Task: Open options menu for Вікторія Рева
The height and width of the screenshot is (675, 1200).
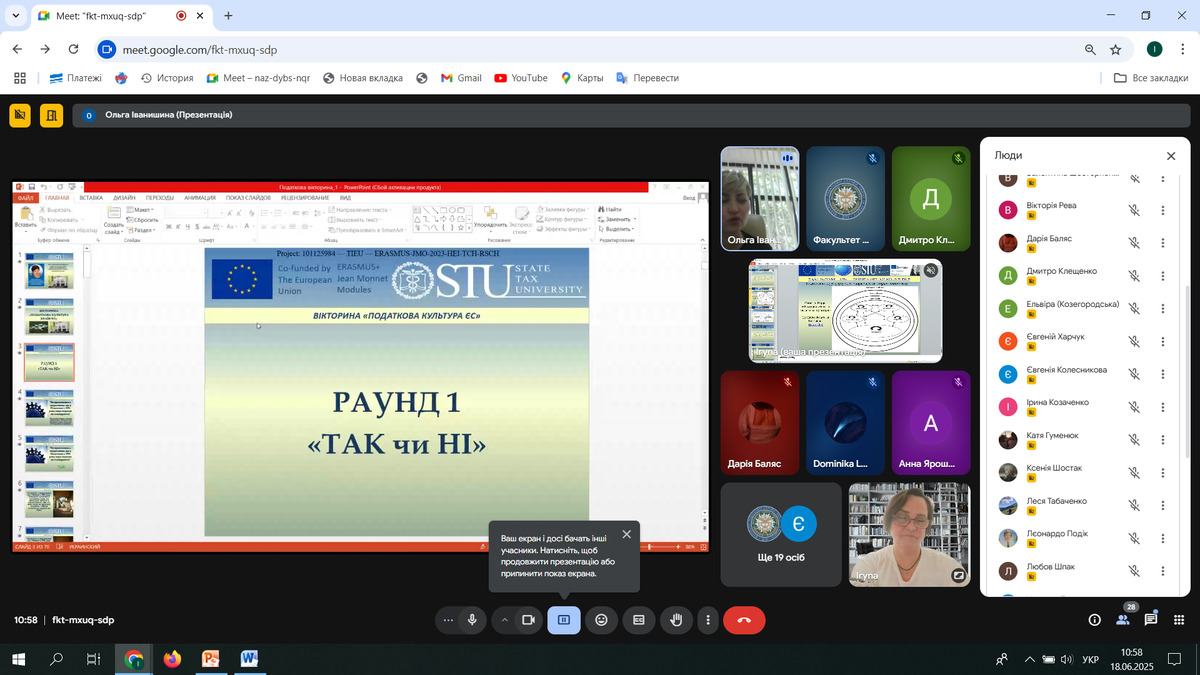Action: coord(1163,210)
